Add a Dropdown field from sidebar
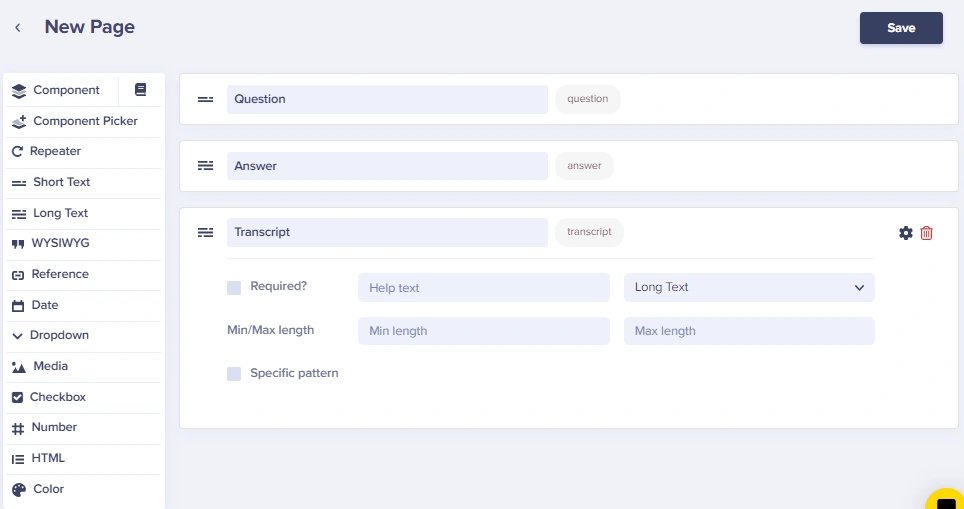The image size is (964, 509). point(84,336)
